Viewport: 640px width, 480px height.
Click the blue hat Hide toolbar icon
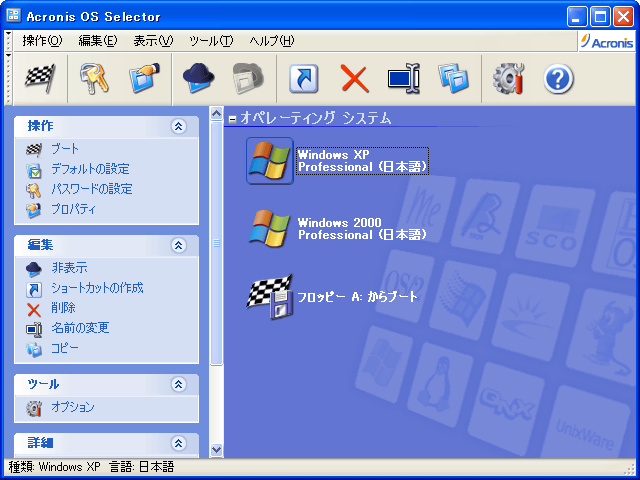coord(199,78)
